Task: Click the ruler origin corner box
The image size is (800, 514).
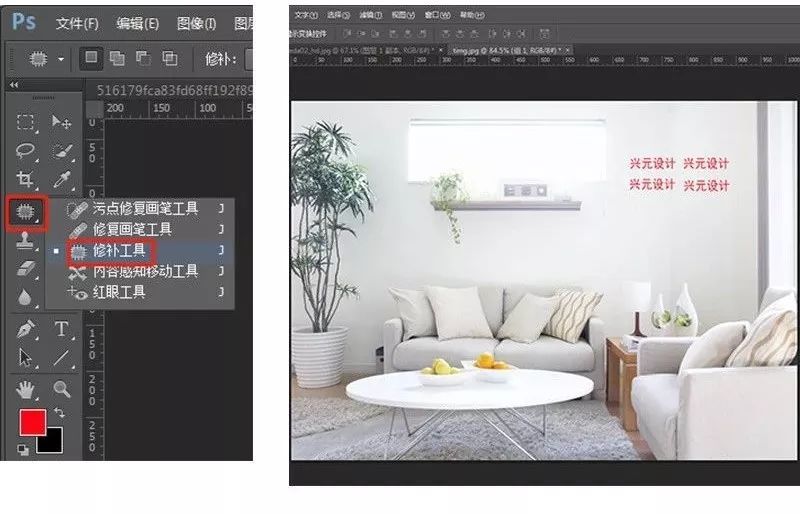Action: coord(94,108)
